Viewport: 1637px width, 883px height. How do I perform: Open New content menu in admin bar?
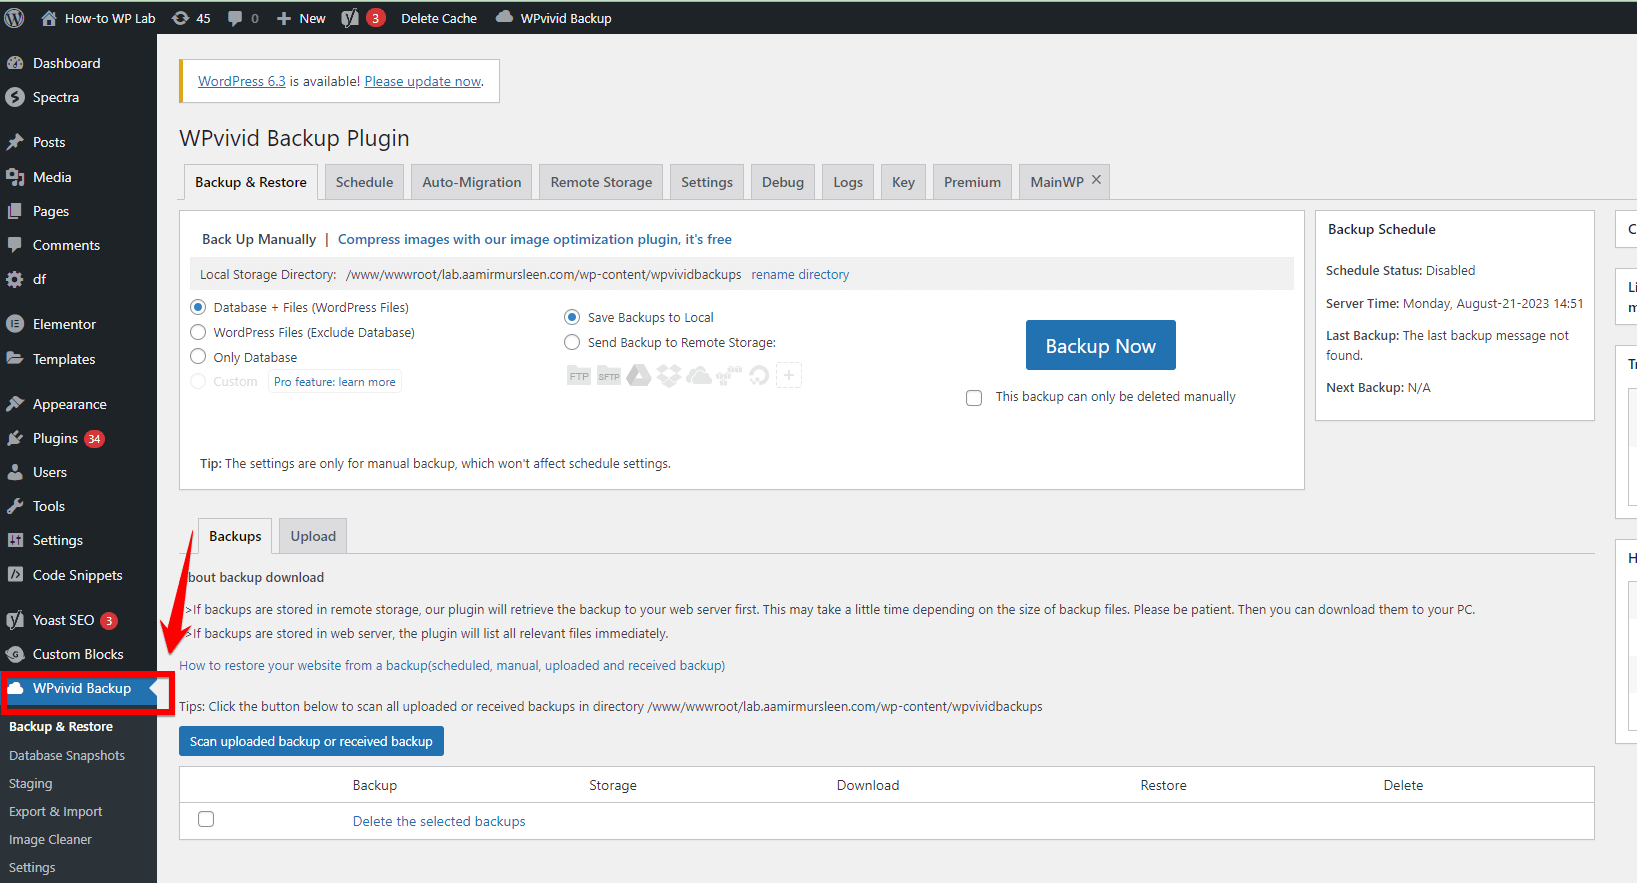(301, 18)
